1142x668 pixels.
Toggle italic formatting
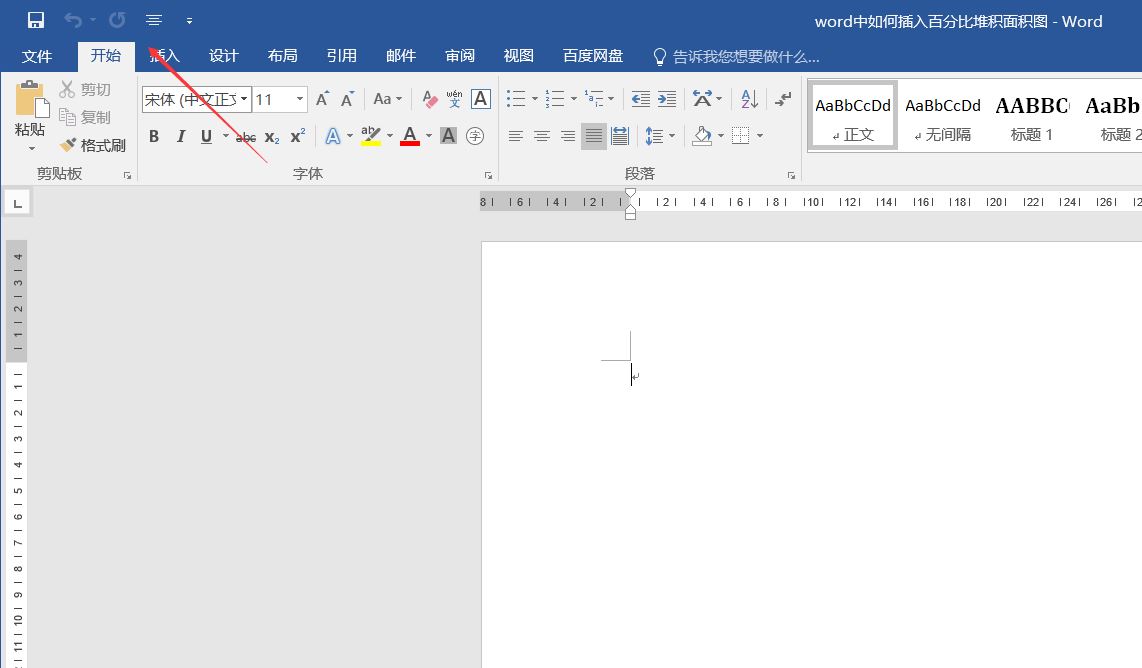pos(178,136)
